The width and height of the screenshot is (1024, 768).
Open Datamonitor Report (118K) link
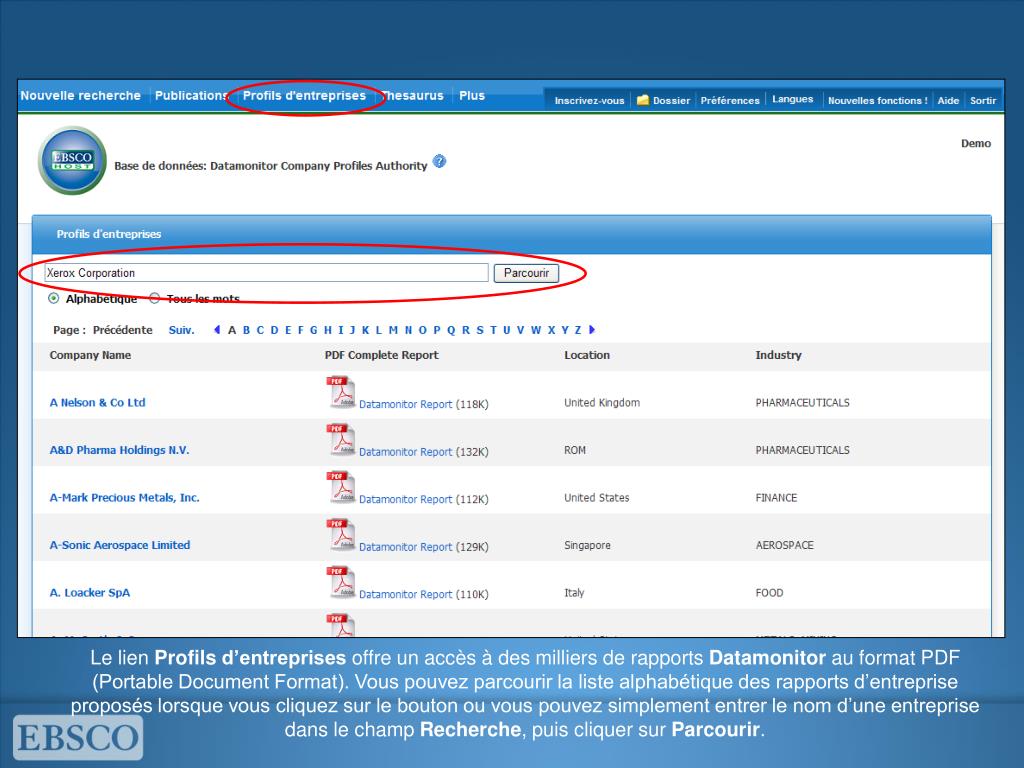click(x=406, y=404)
